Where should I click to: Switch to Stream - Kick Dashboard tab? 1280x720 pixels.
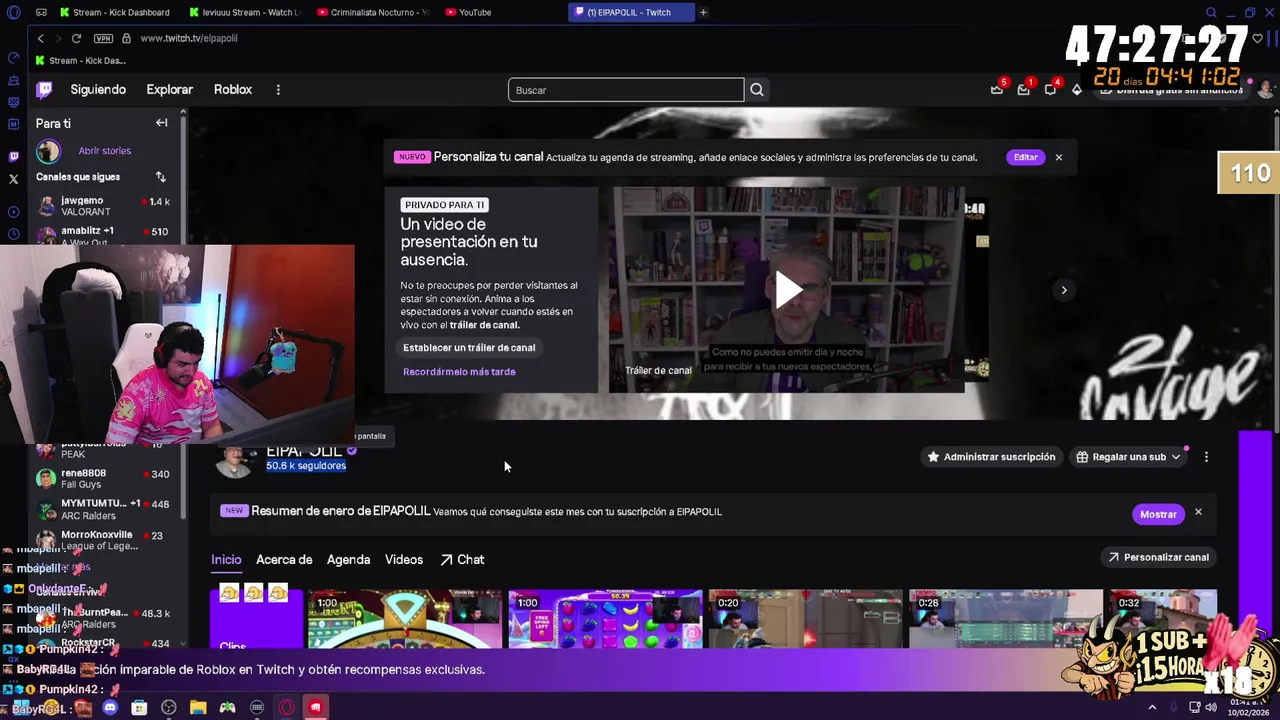tap(117, 12)
